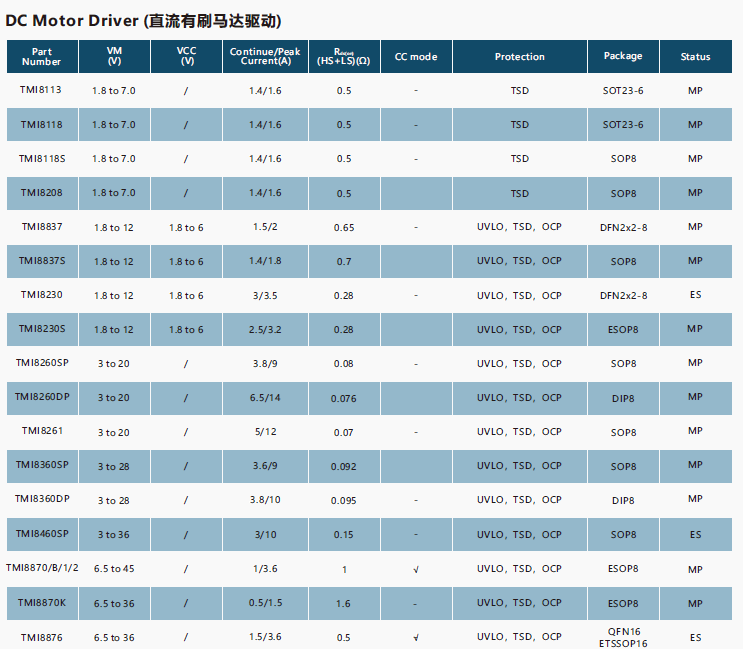Click the 1.5/2 current value

coord(265,226)
